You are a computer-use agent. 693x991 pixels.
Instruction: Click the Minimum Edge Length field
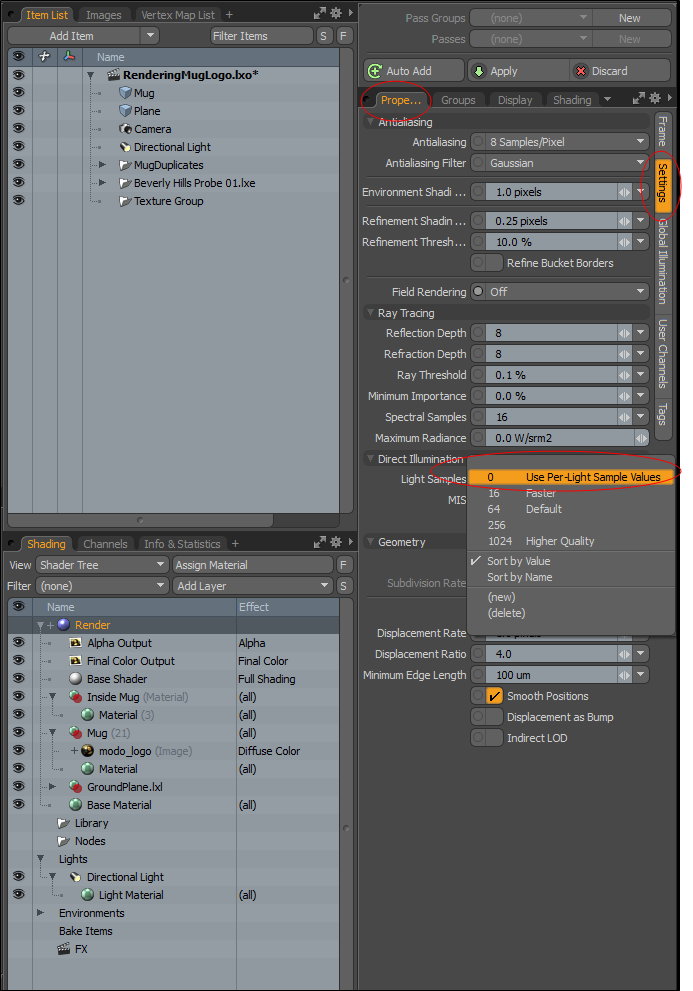[551, 675]
